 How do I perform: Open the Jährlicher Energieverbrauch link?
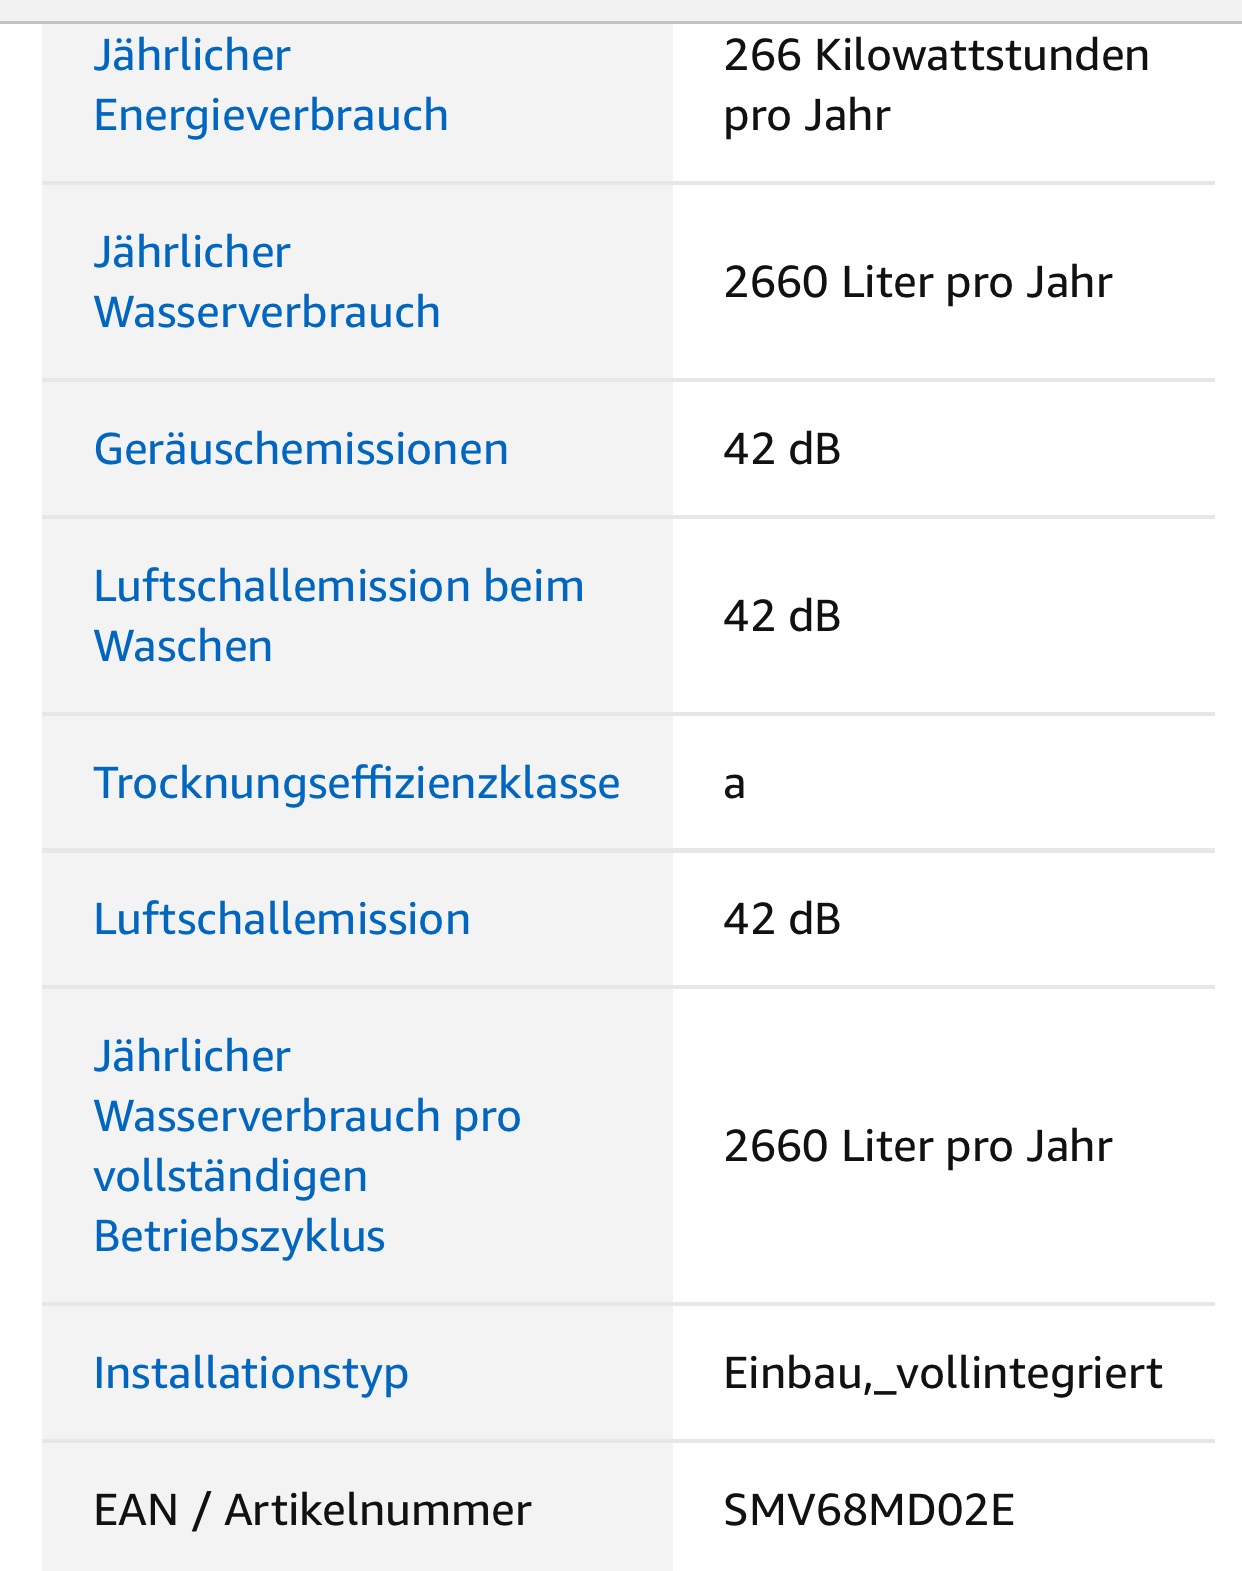(271, 85)
